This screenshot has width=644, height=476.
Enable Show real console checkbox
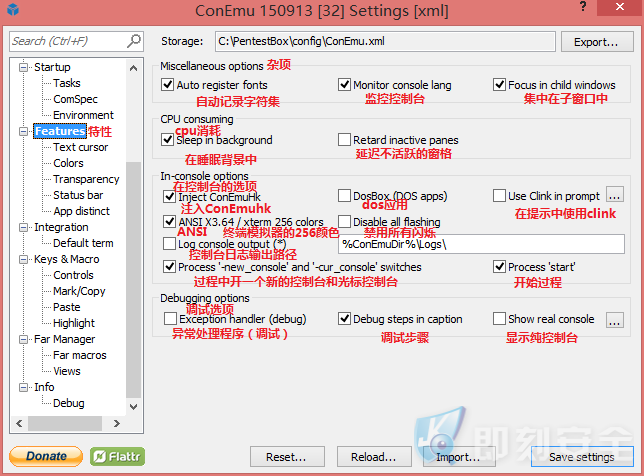coord(499,319)
